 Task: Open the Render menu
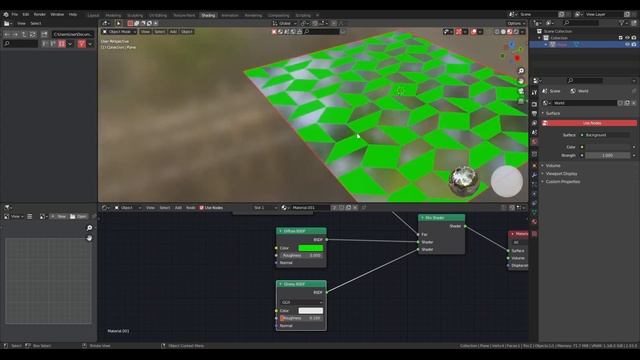point(40,14)
